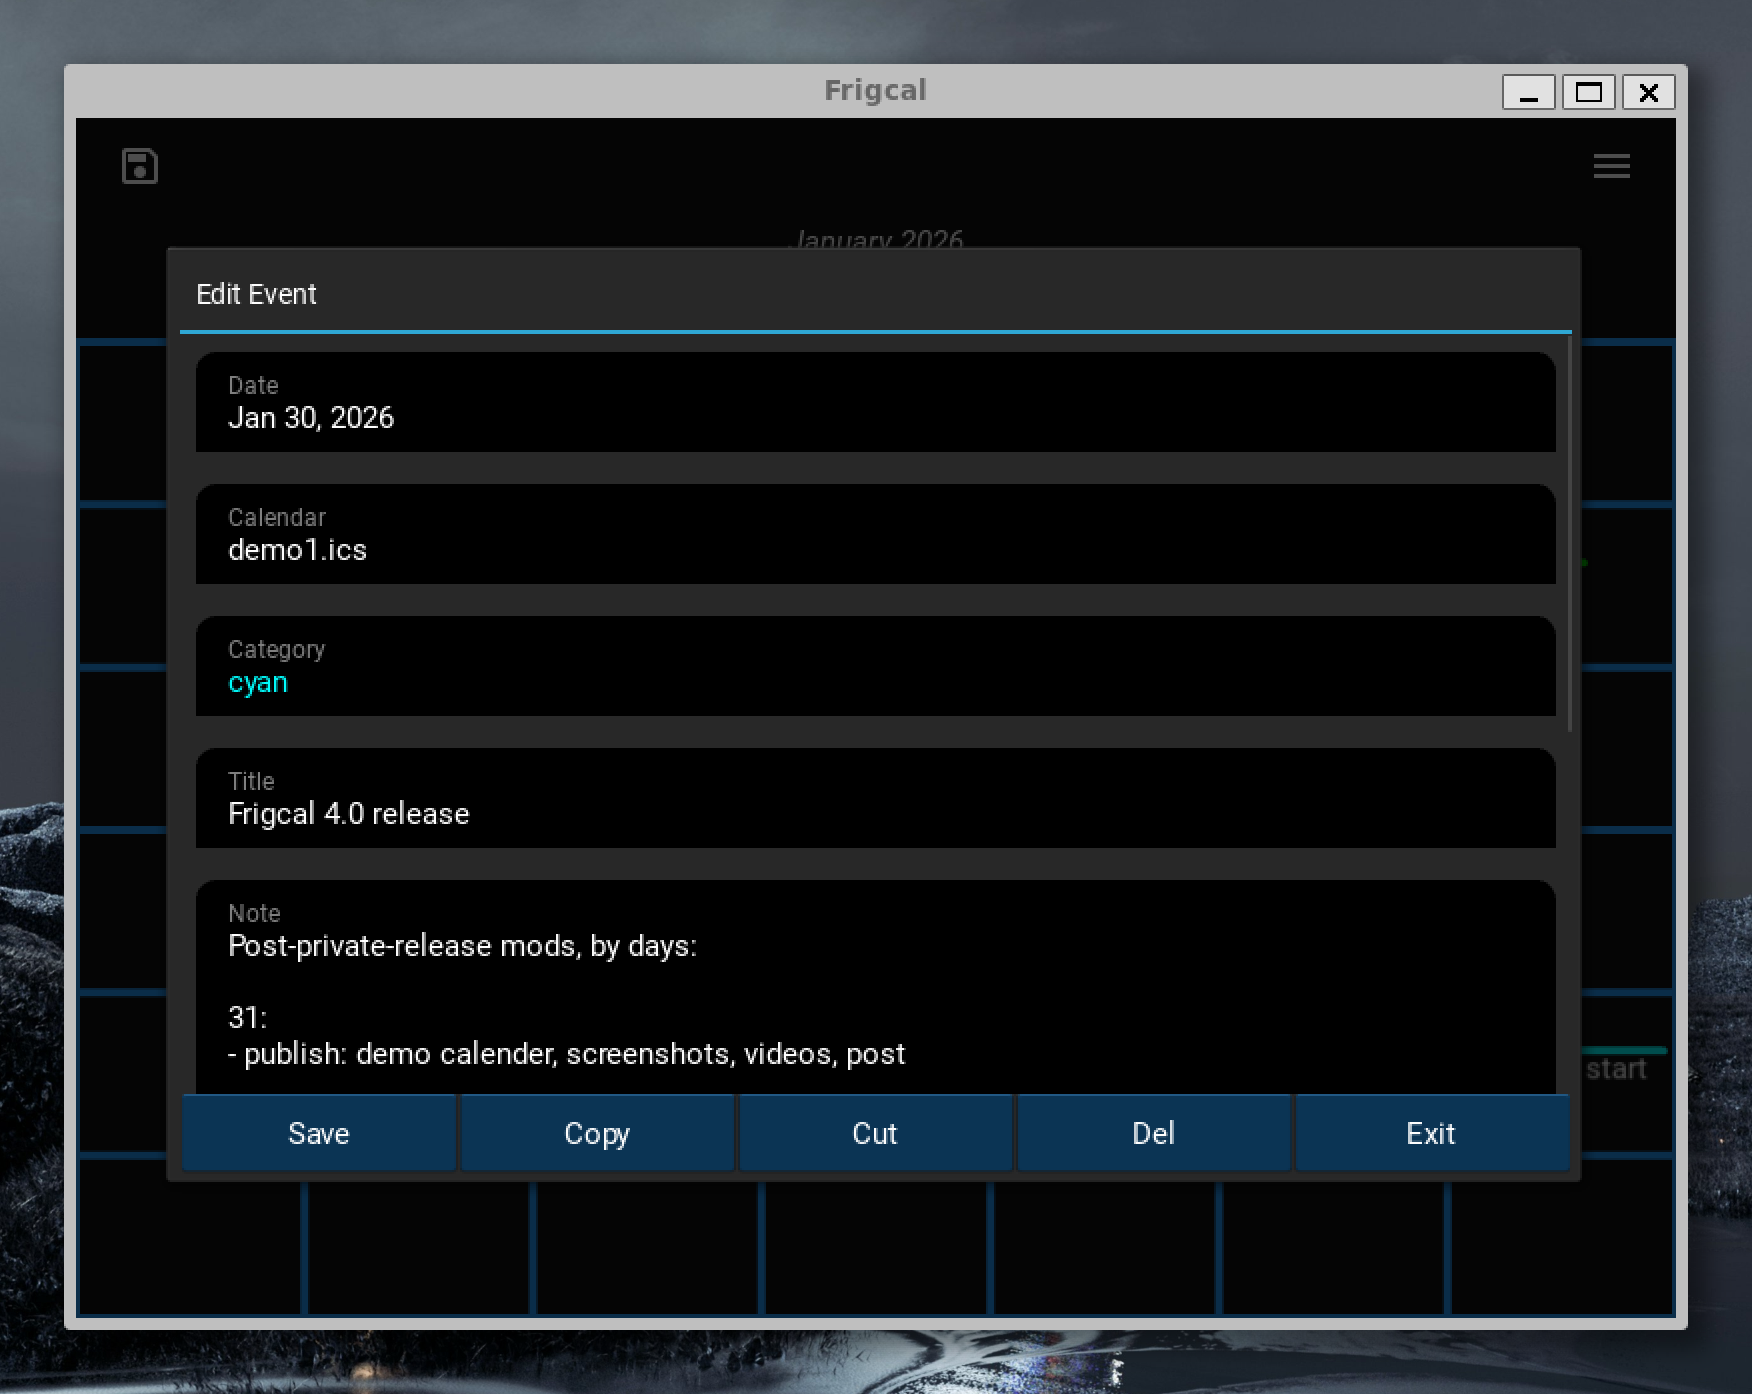Close the Frigcal window
The image size is (1752, 1394).
click(1649, 92)
